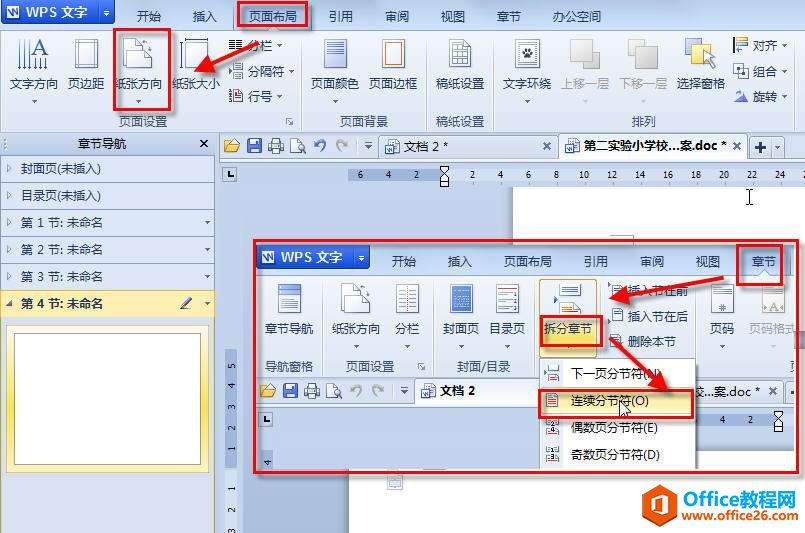Switch to the 审阅 tab in top ribbon

pos(397,16)
